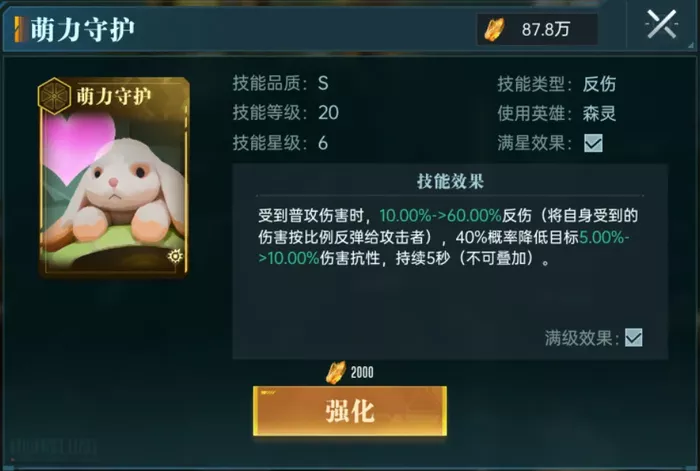Click the hexagon emblem on skill card
700x471 pixels.
(x=54, y=96)
